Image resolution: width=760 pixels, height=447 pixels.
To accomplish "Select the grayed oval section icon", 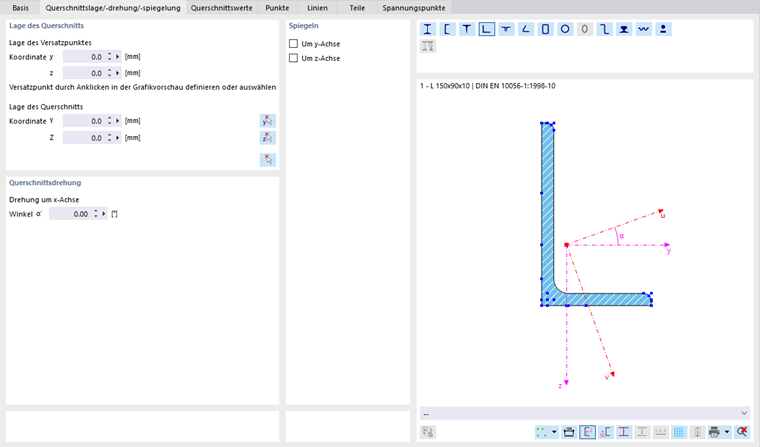I will [585, 29].
